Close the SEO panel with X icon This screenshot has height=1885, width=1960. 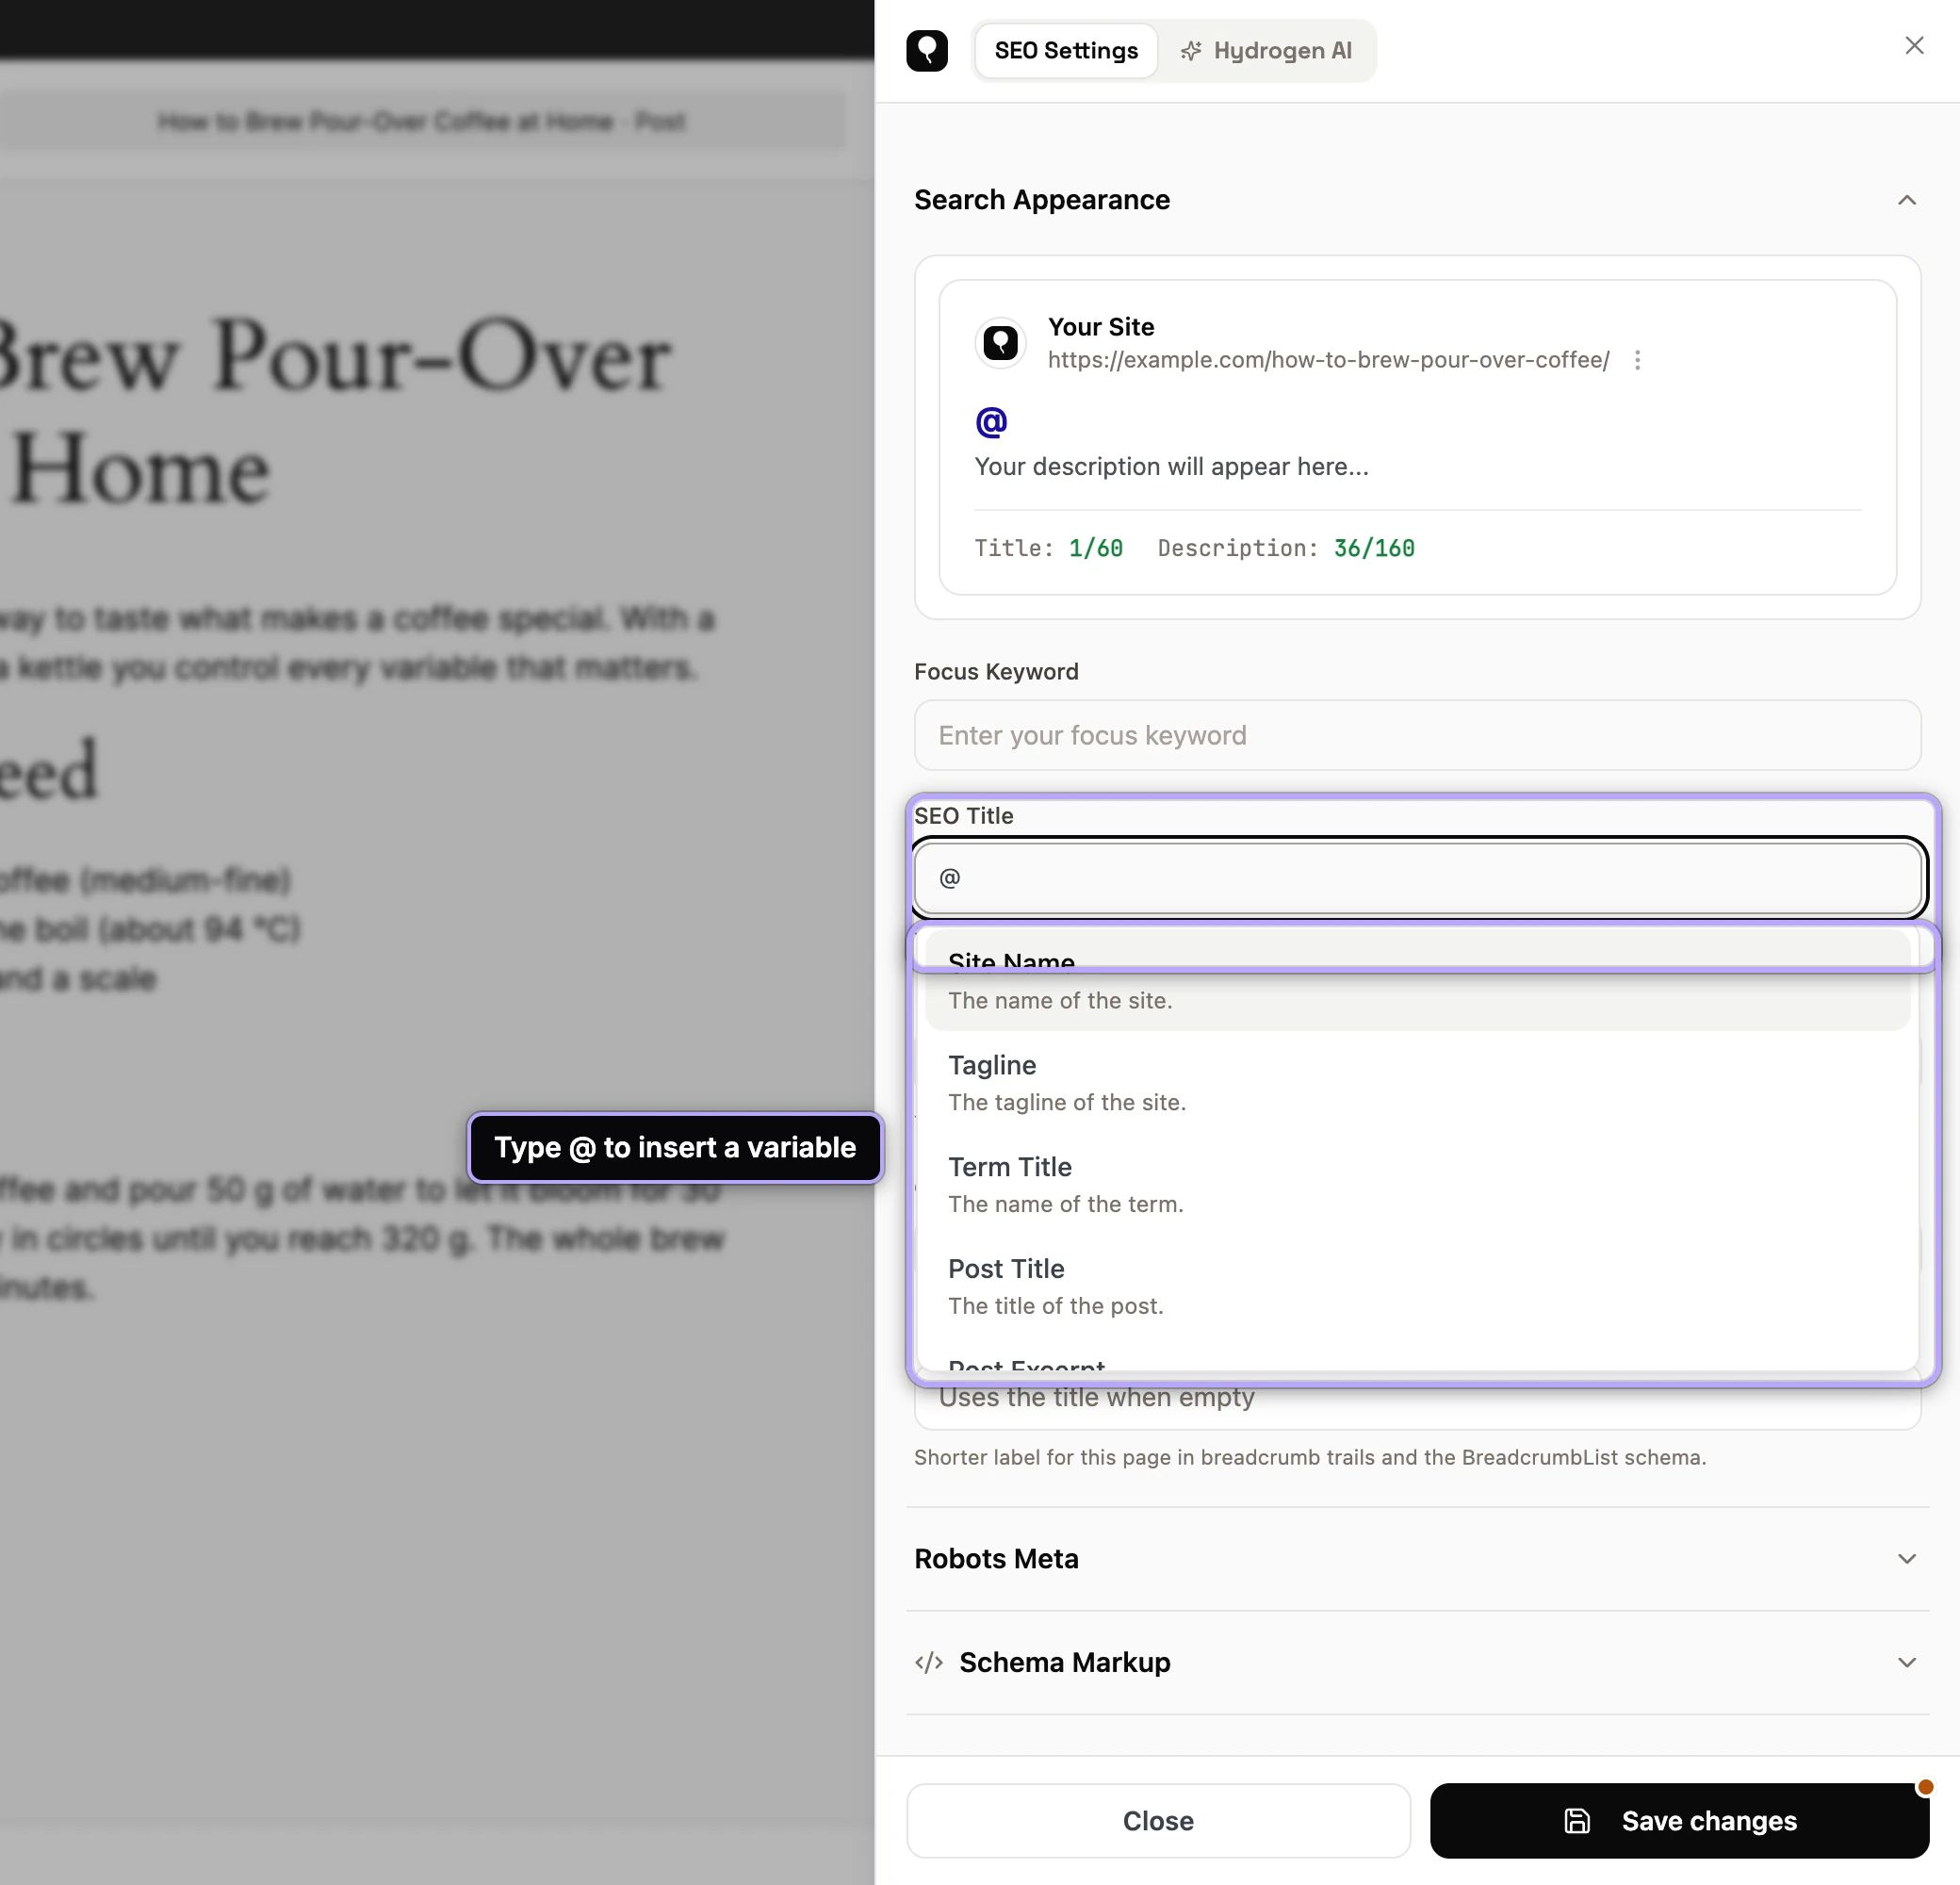[1913, 46]
